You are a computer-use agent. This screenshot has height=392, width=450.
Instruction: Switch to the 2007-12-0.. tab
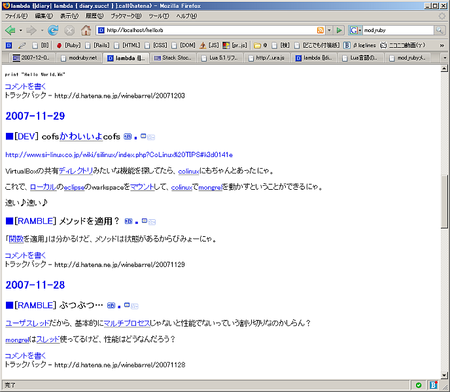31,58
